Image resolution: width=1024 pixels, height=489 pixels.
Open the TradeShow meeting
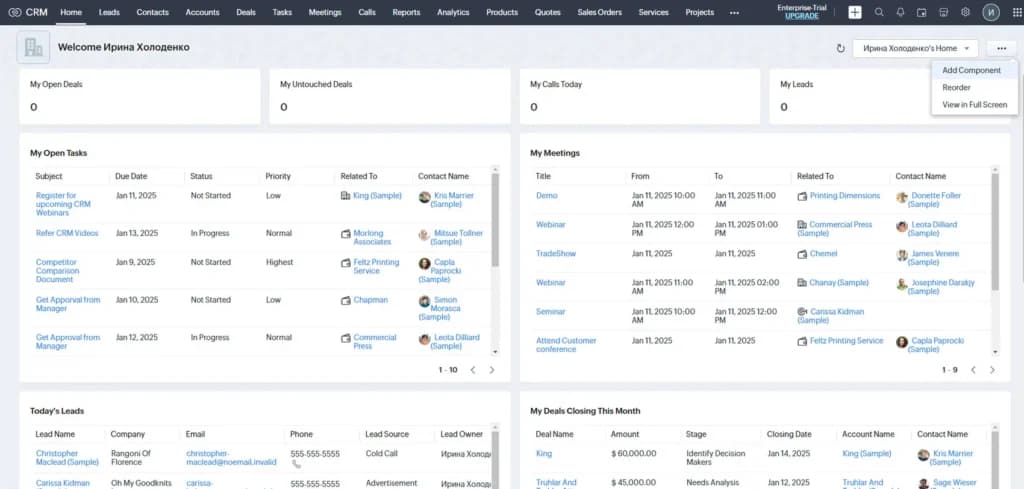(x=556, y=253)
